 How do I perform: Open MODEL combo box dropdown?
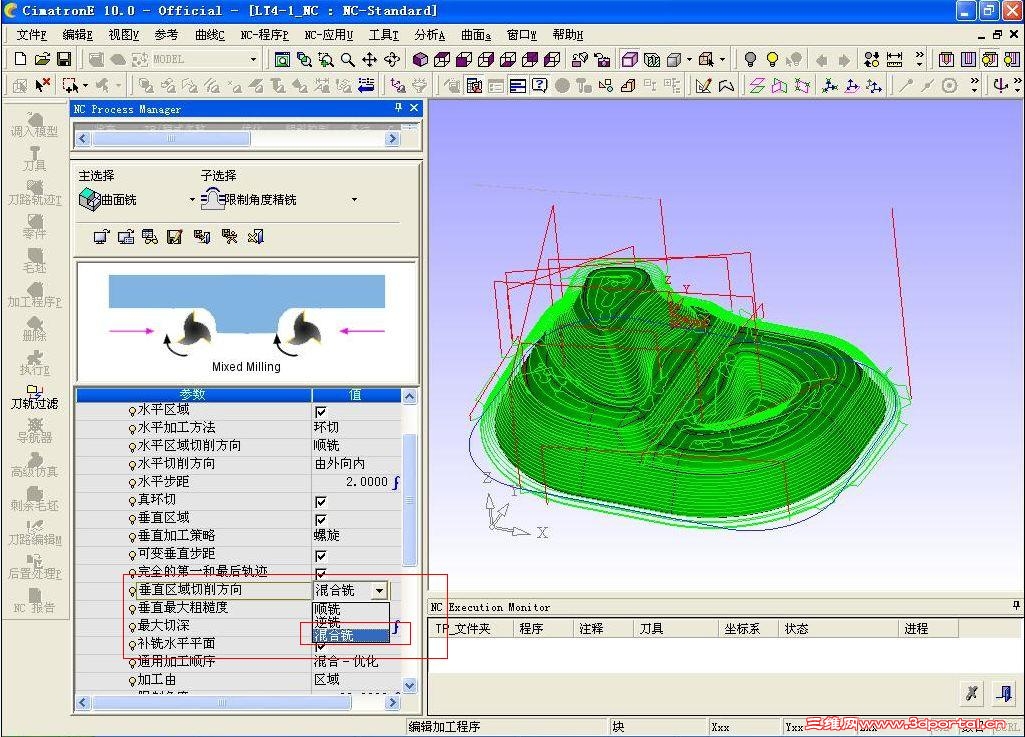click(254, 60)
